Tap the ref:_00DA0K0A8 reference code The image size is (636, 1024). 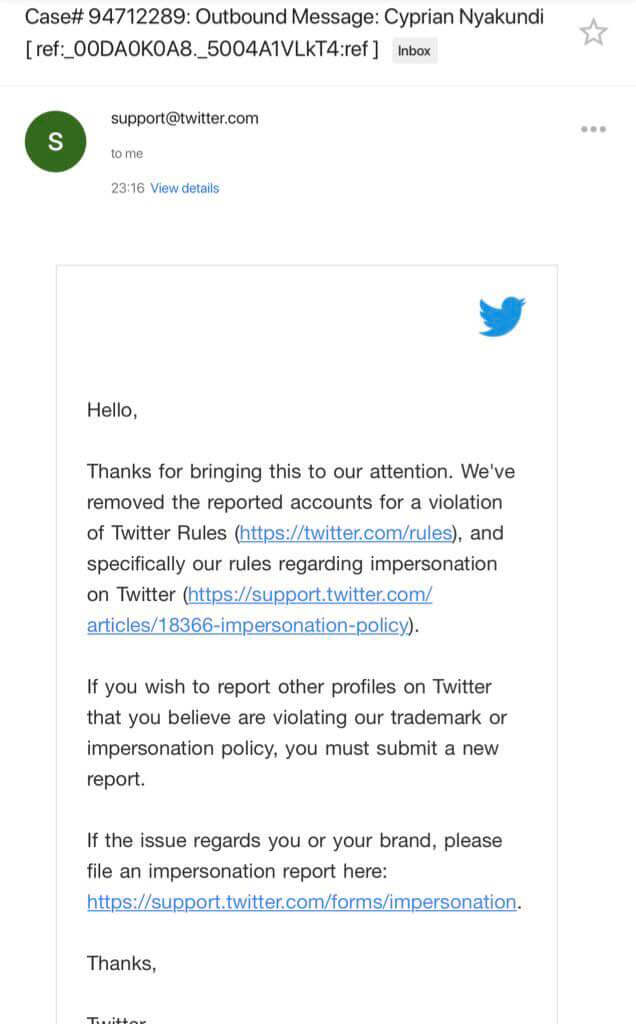[x=202, y=49]
